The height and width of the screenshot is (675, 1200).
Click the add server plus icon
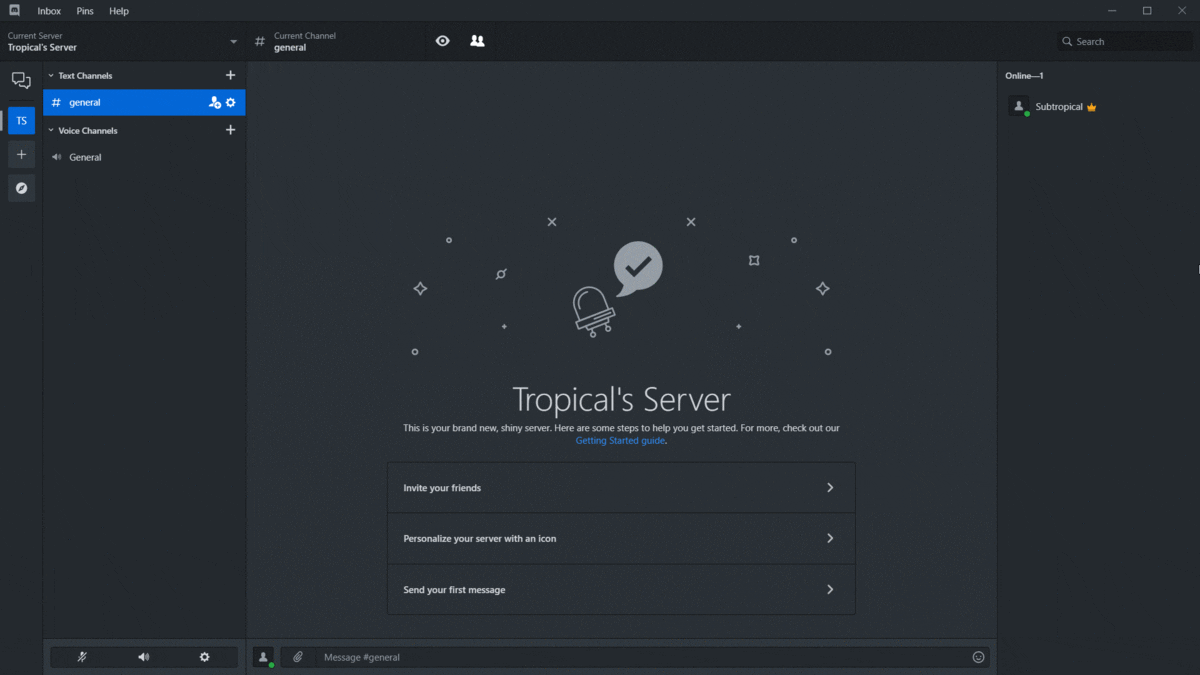(21, 155)
